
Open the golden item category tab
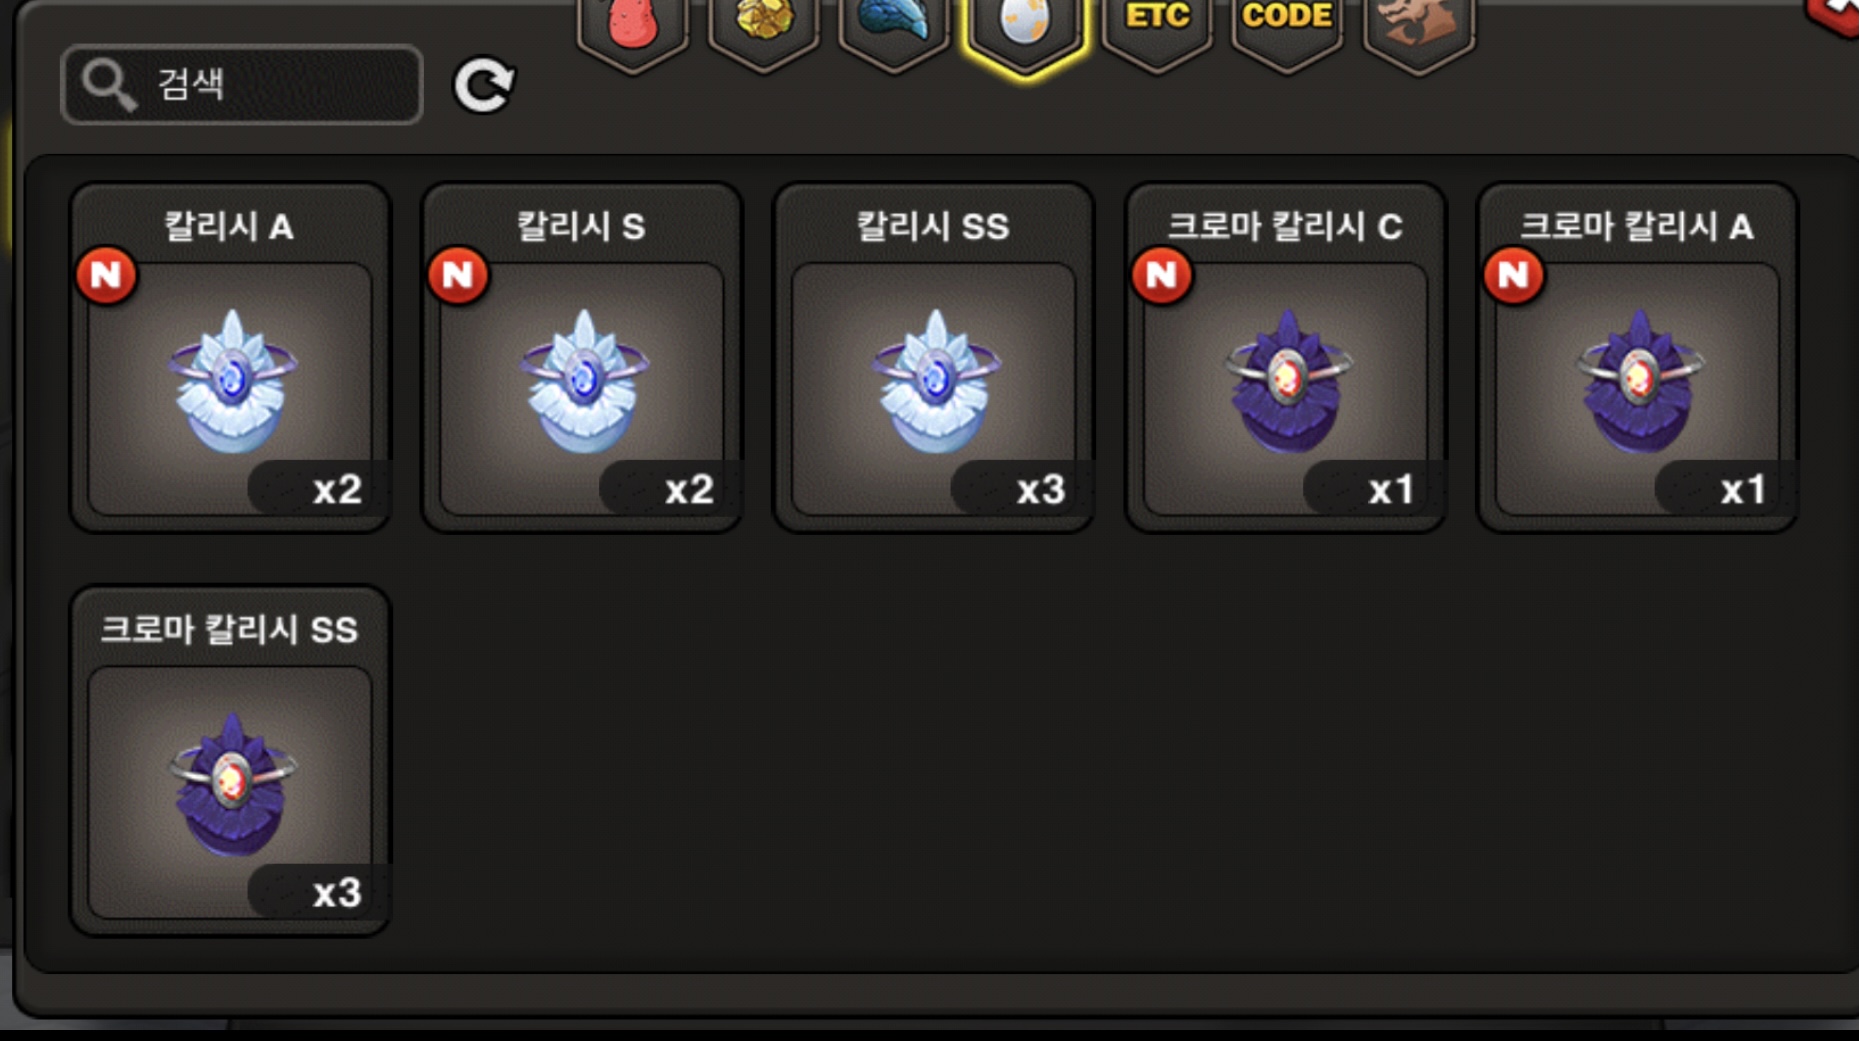tap(764, 32)
